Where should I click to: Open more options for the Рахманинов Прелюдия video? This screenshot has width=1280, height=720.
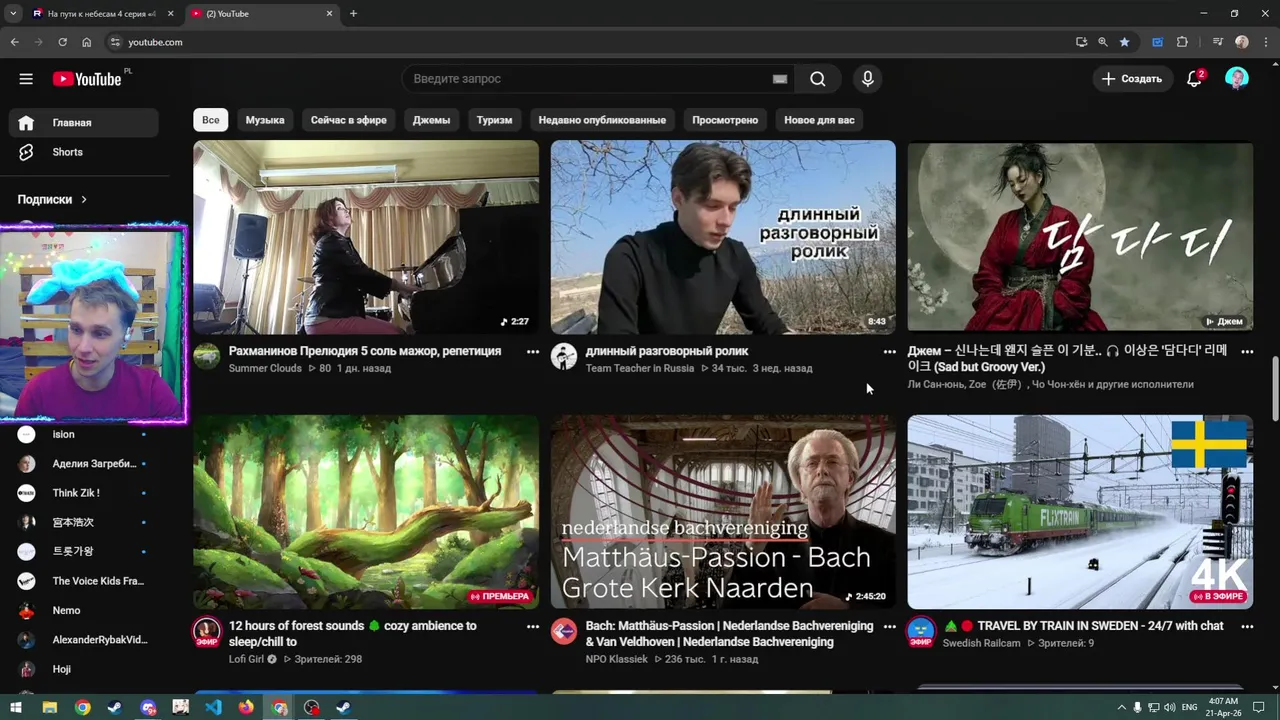(x=533, y=352)
